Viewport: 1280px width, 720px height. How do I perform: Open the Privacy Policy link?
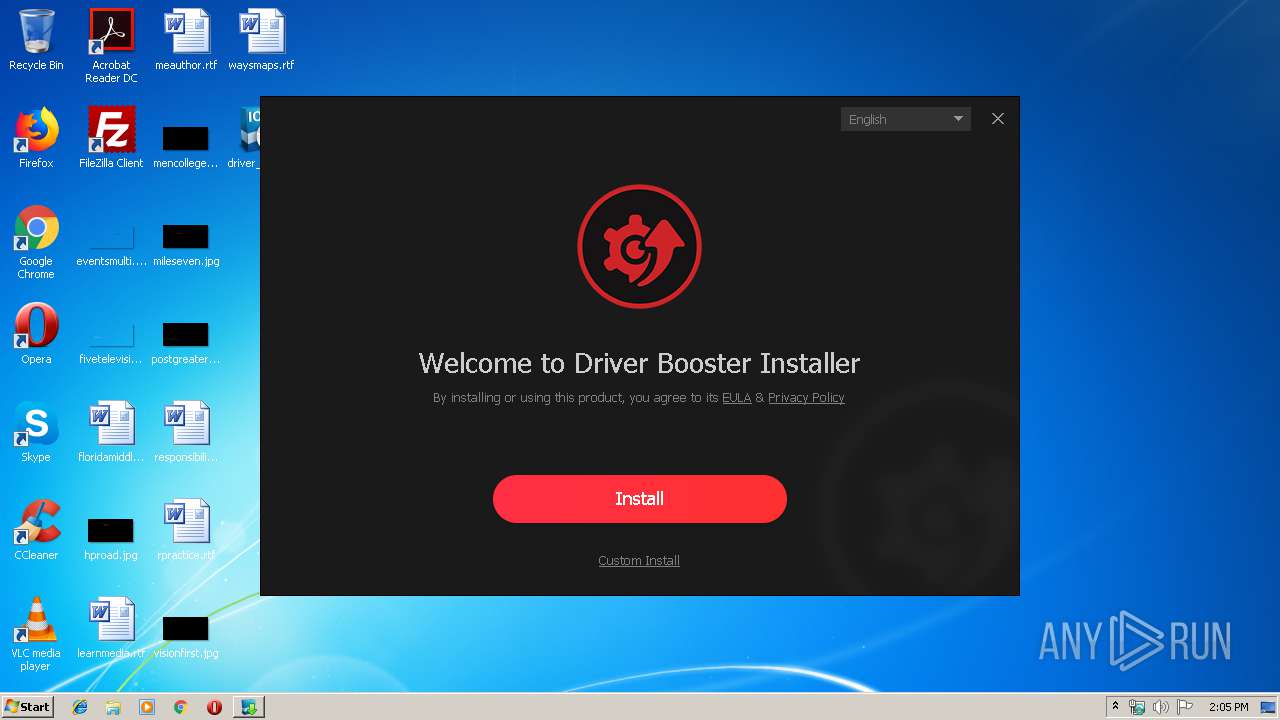806,398
